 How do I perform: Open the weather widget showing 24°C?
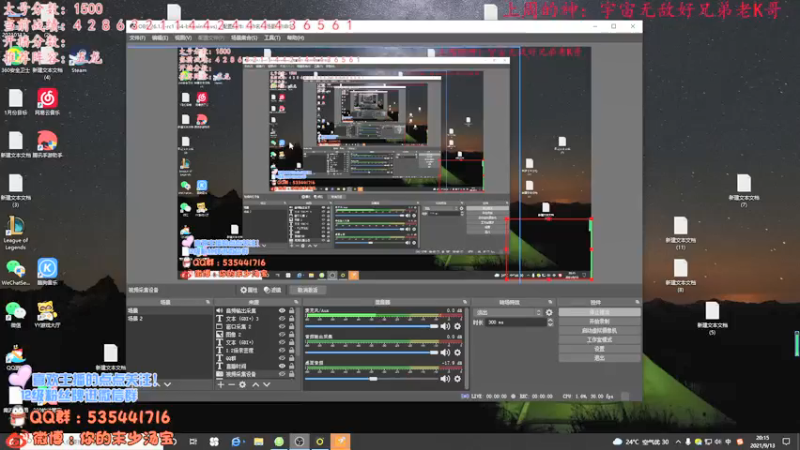(641, 442)
